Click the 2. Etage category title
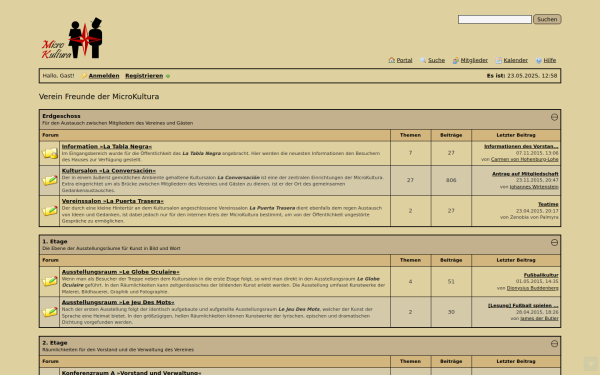This screenshot has height=375, width=600. coord(55,343)
